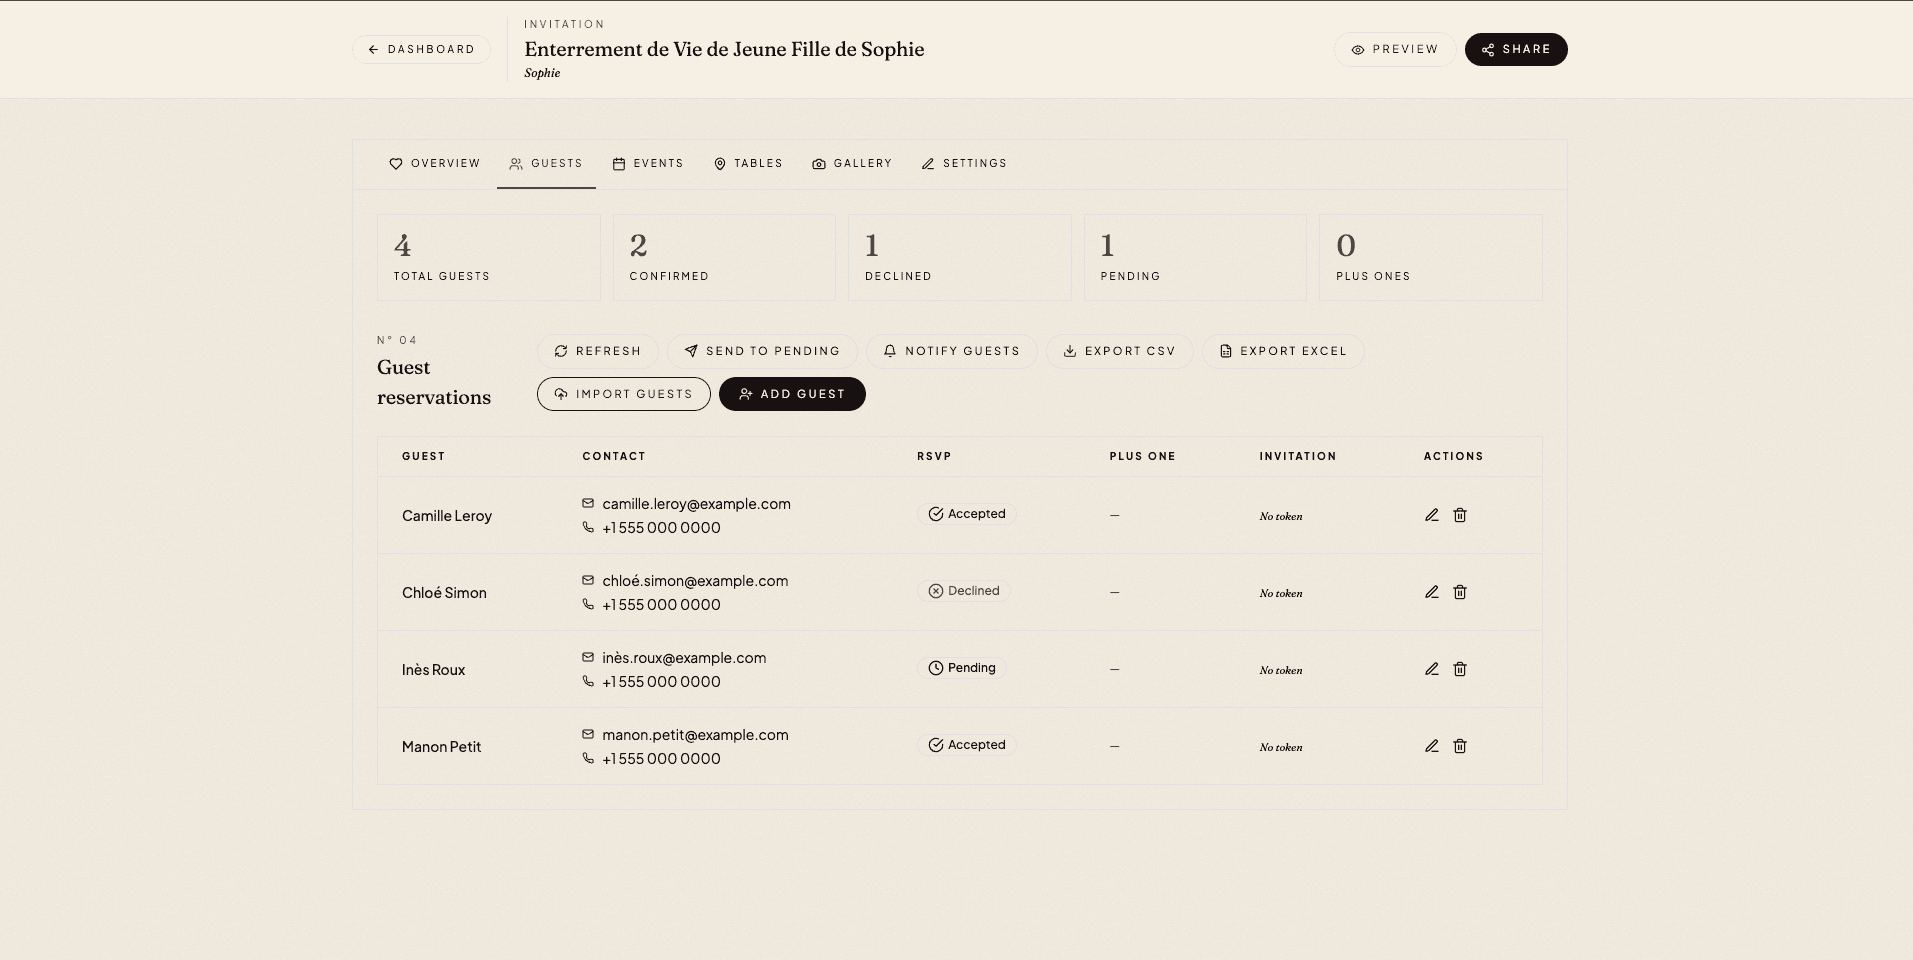Screen dimensions: 1913x960
Task: Click email manon.petit@example.com
Action: (695, 735)
